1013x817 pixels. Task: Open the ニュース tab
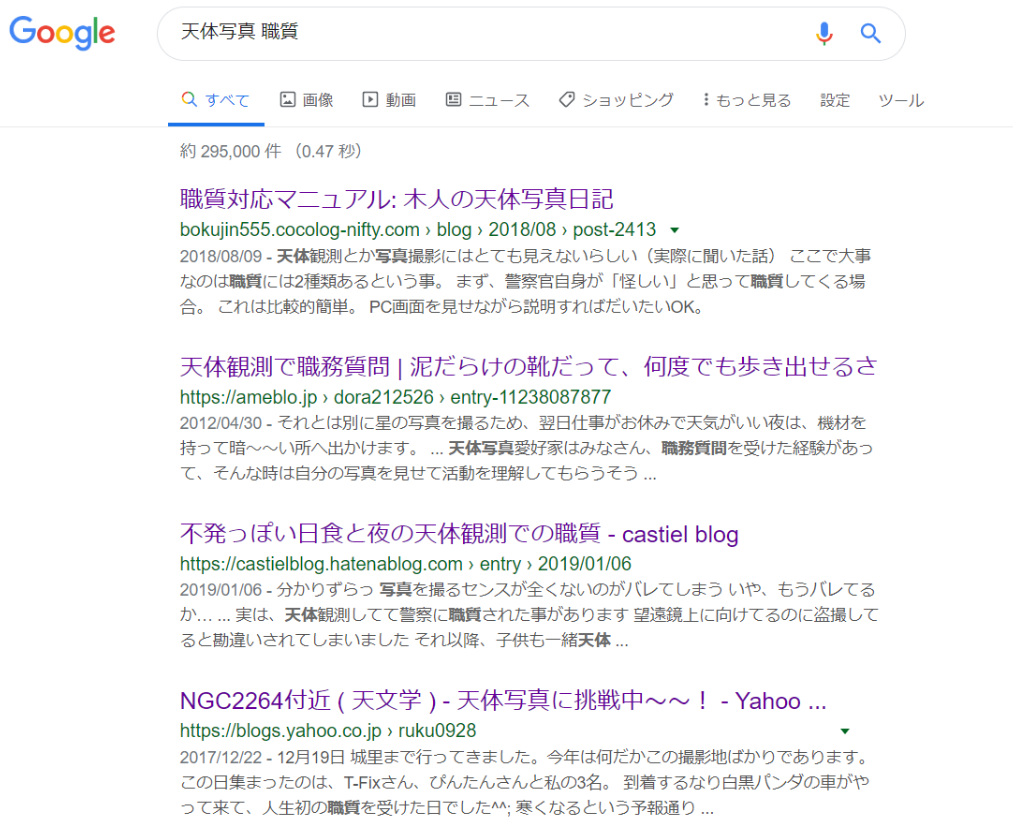(488, 100)
